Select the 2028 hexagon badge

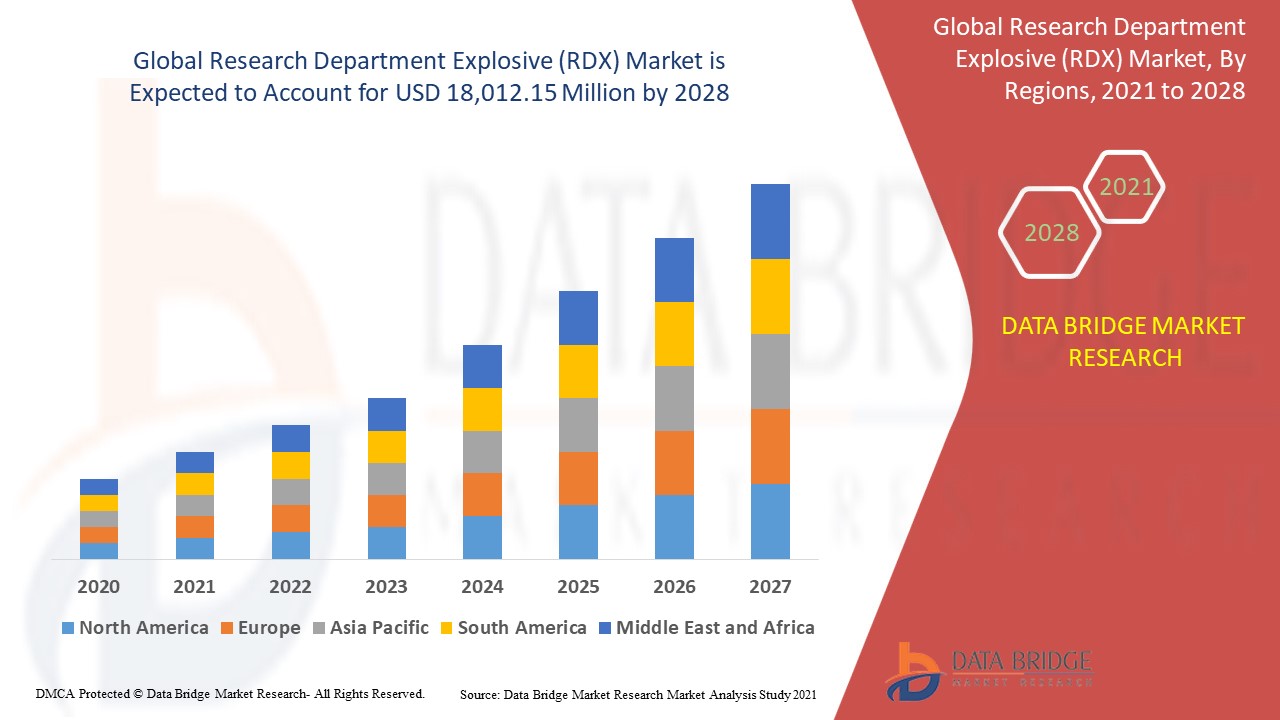click(1050, 232)
